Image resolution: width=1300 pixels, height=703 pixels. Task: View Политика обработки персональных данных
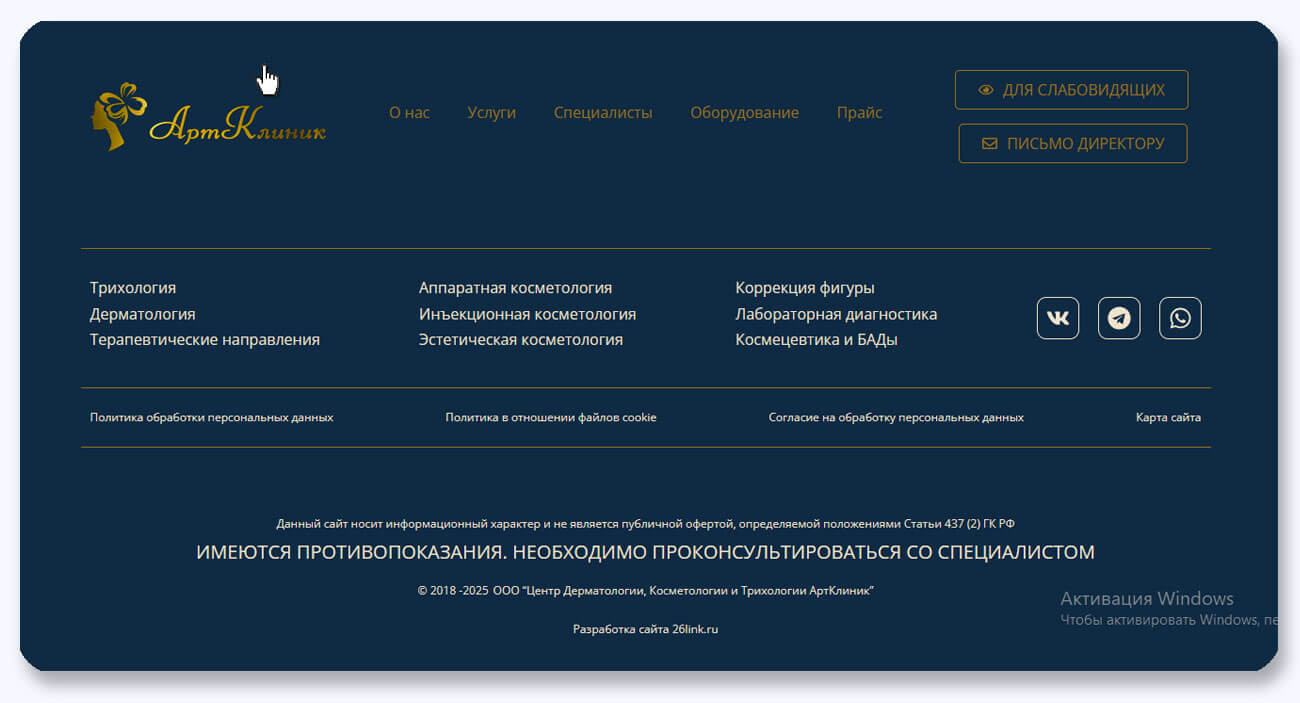pyautogui.click(x=212, y=417)
